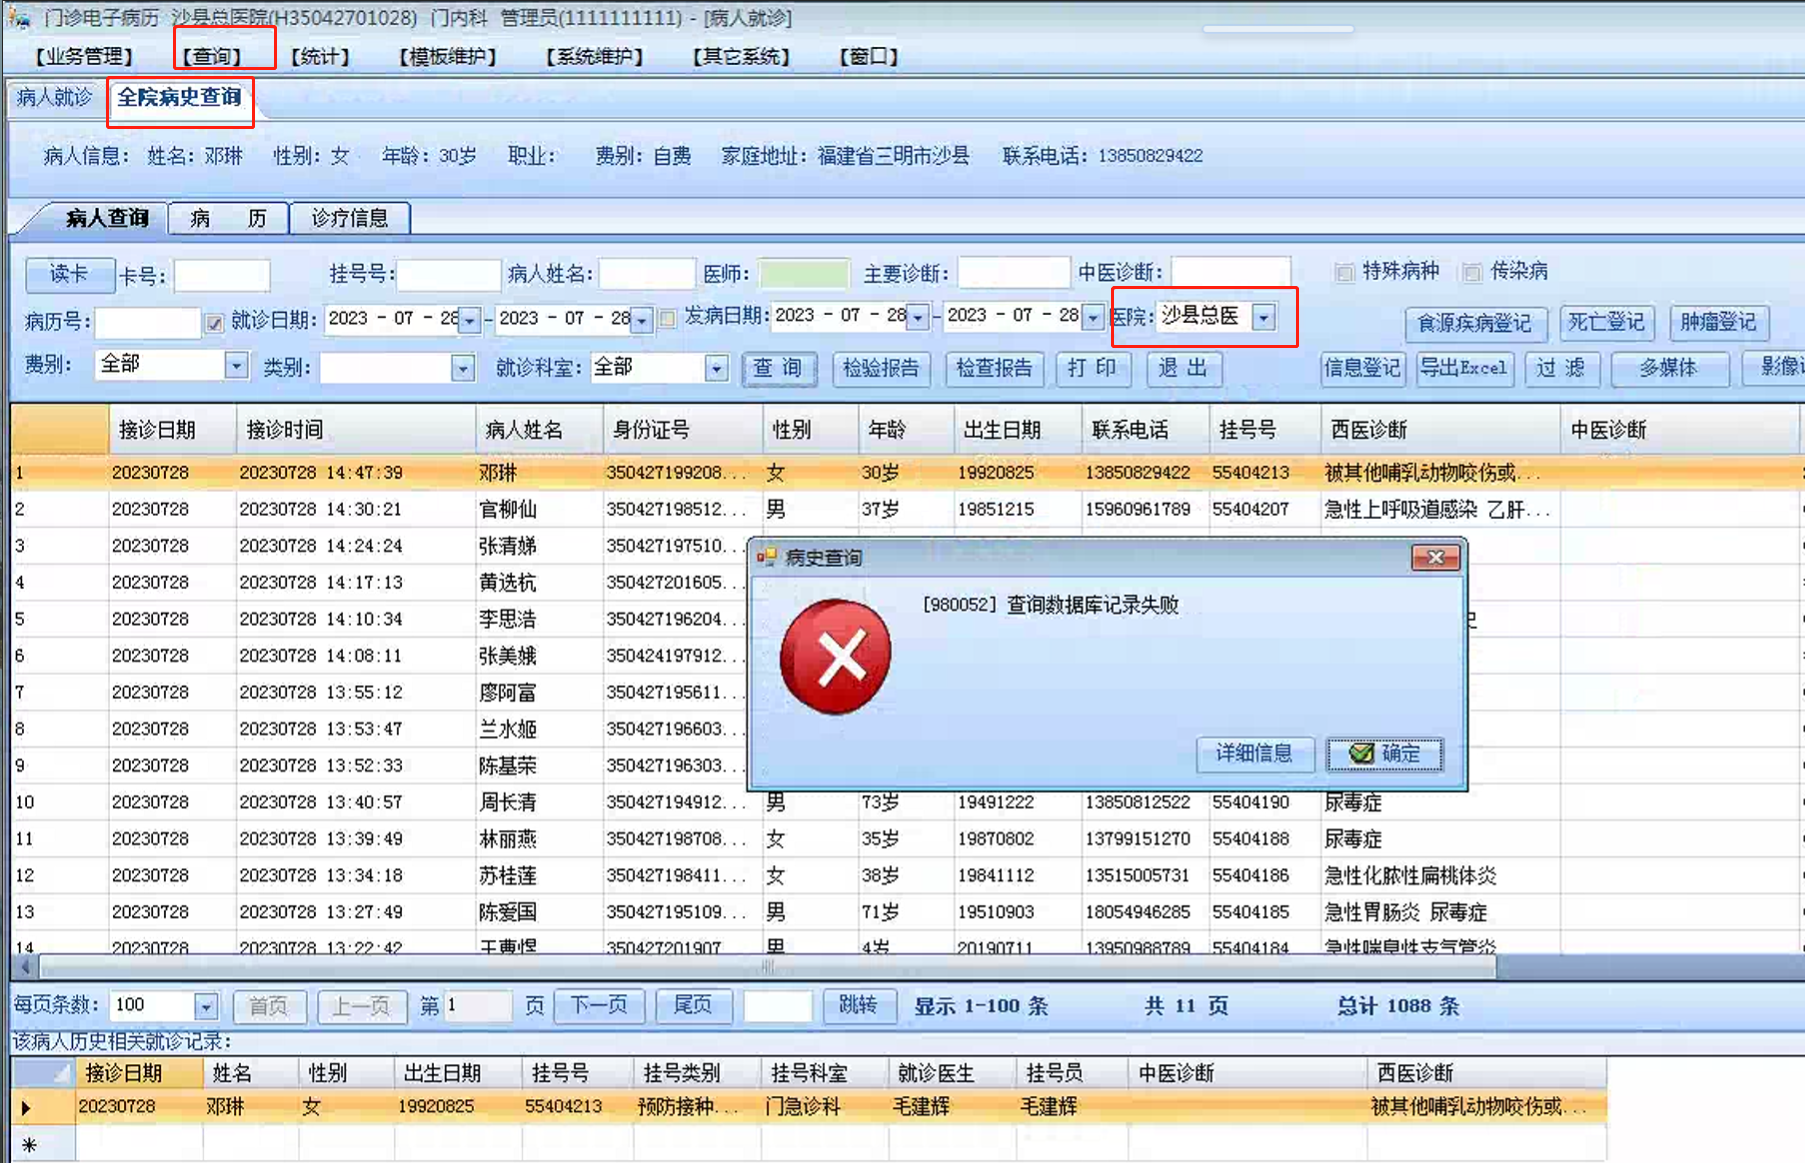Open the 每页条数 dropdown
This screenshot has width=1805, height=1163.
click(206, 1006)
